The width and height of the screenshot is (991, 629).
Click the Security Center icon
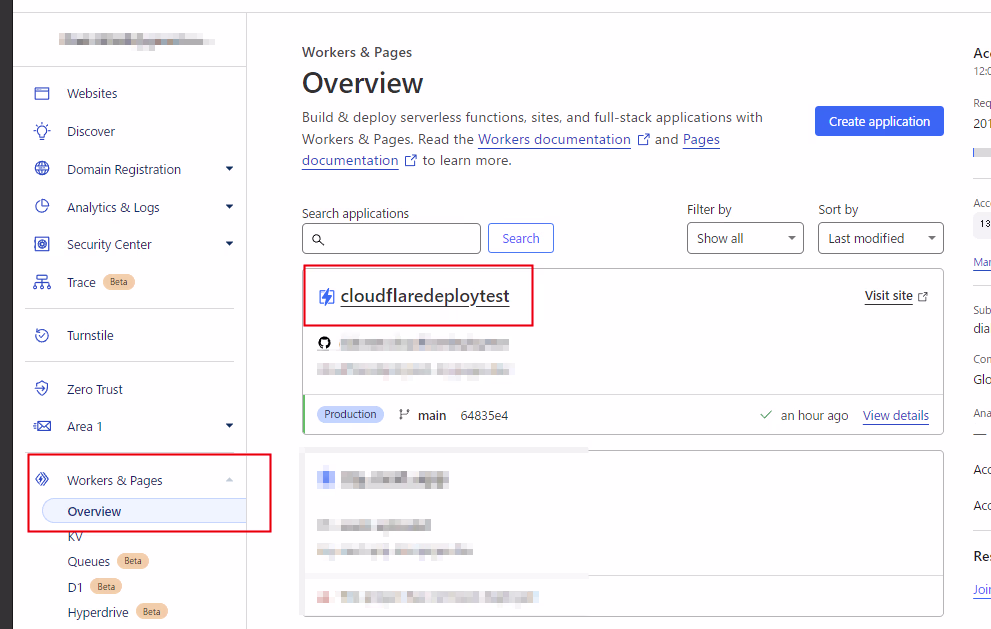click(42, 244)
